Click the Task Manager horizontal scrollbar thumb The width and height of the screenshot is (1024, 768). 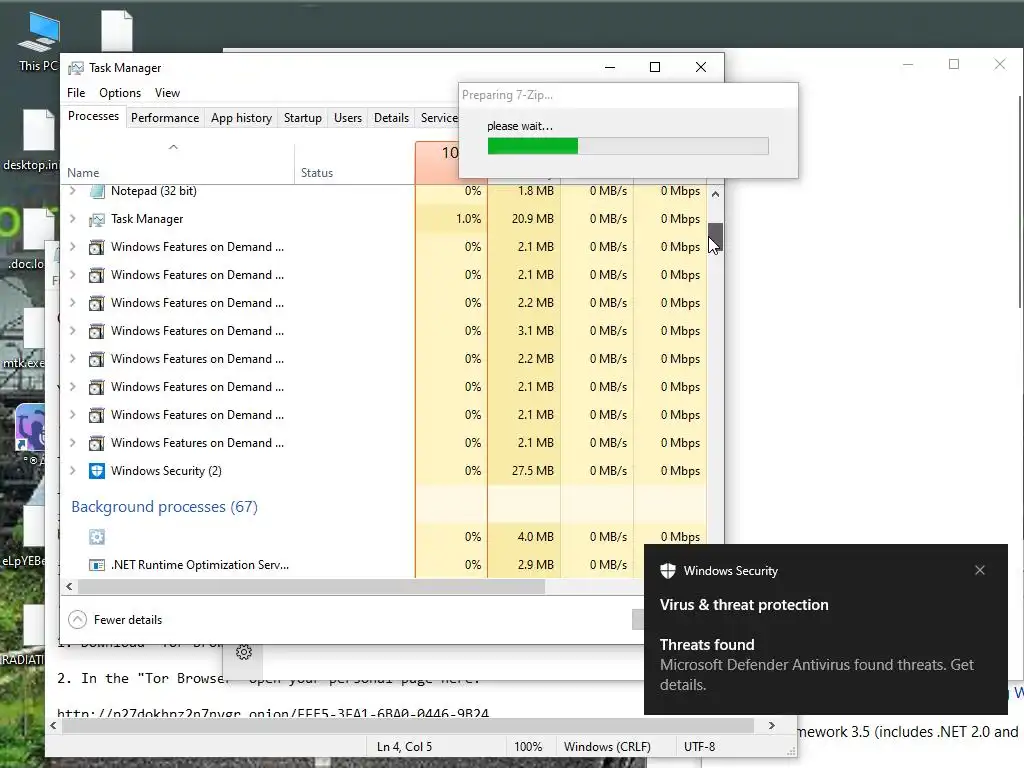[311, 586]
